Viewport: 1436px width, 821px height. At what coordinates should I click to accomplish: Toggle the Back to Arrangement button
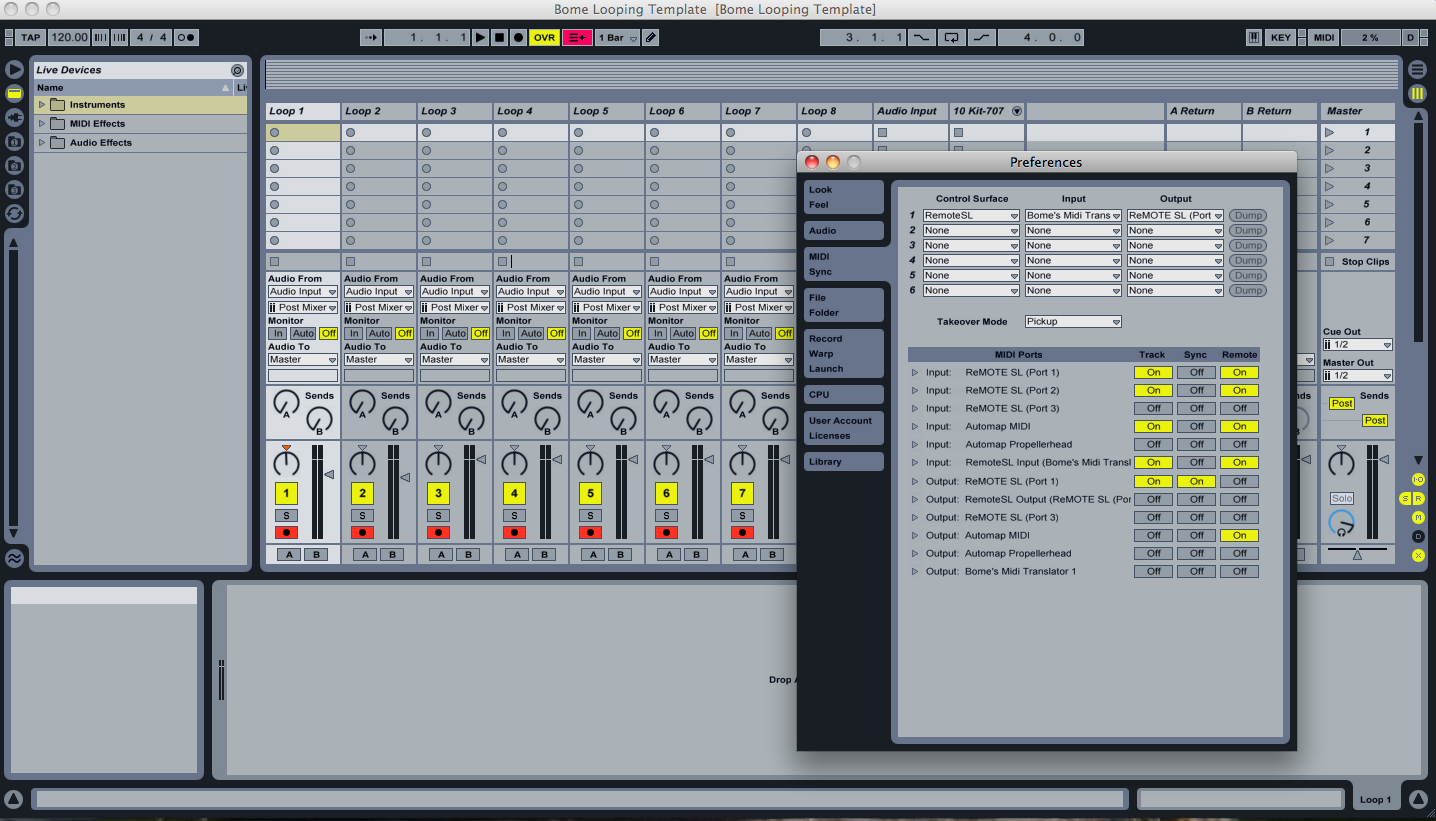coord(577,37)
